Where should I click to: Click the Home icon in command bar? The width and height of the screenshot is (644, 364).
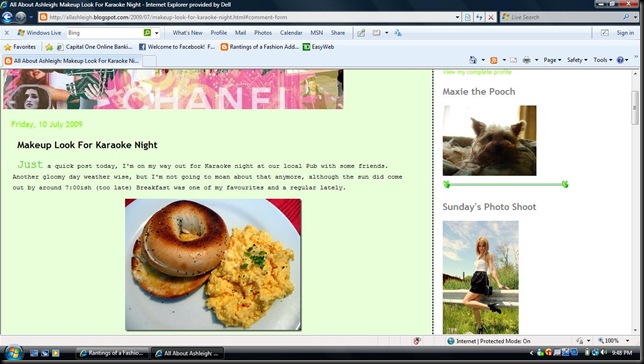pyautogui.click(x=473, y=60)
